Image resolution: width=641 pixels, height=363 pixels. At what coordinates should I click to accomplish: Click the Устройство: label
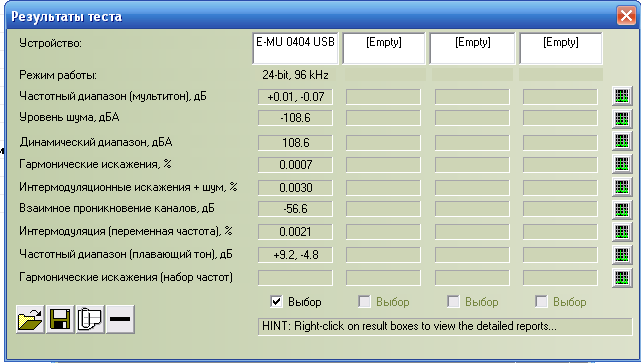[50, 43]
